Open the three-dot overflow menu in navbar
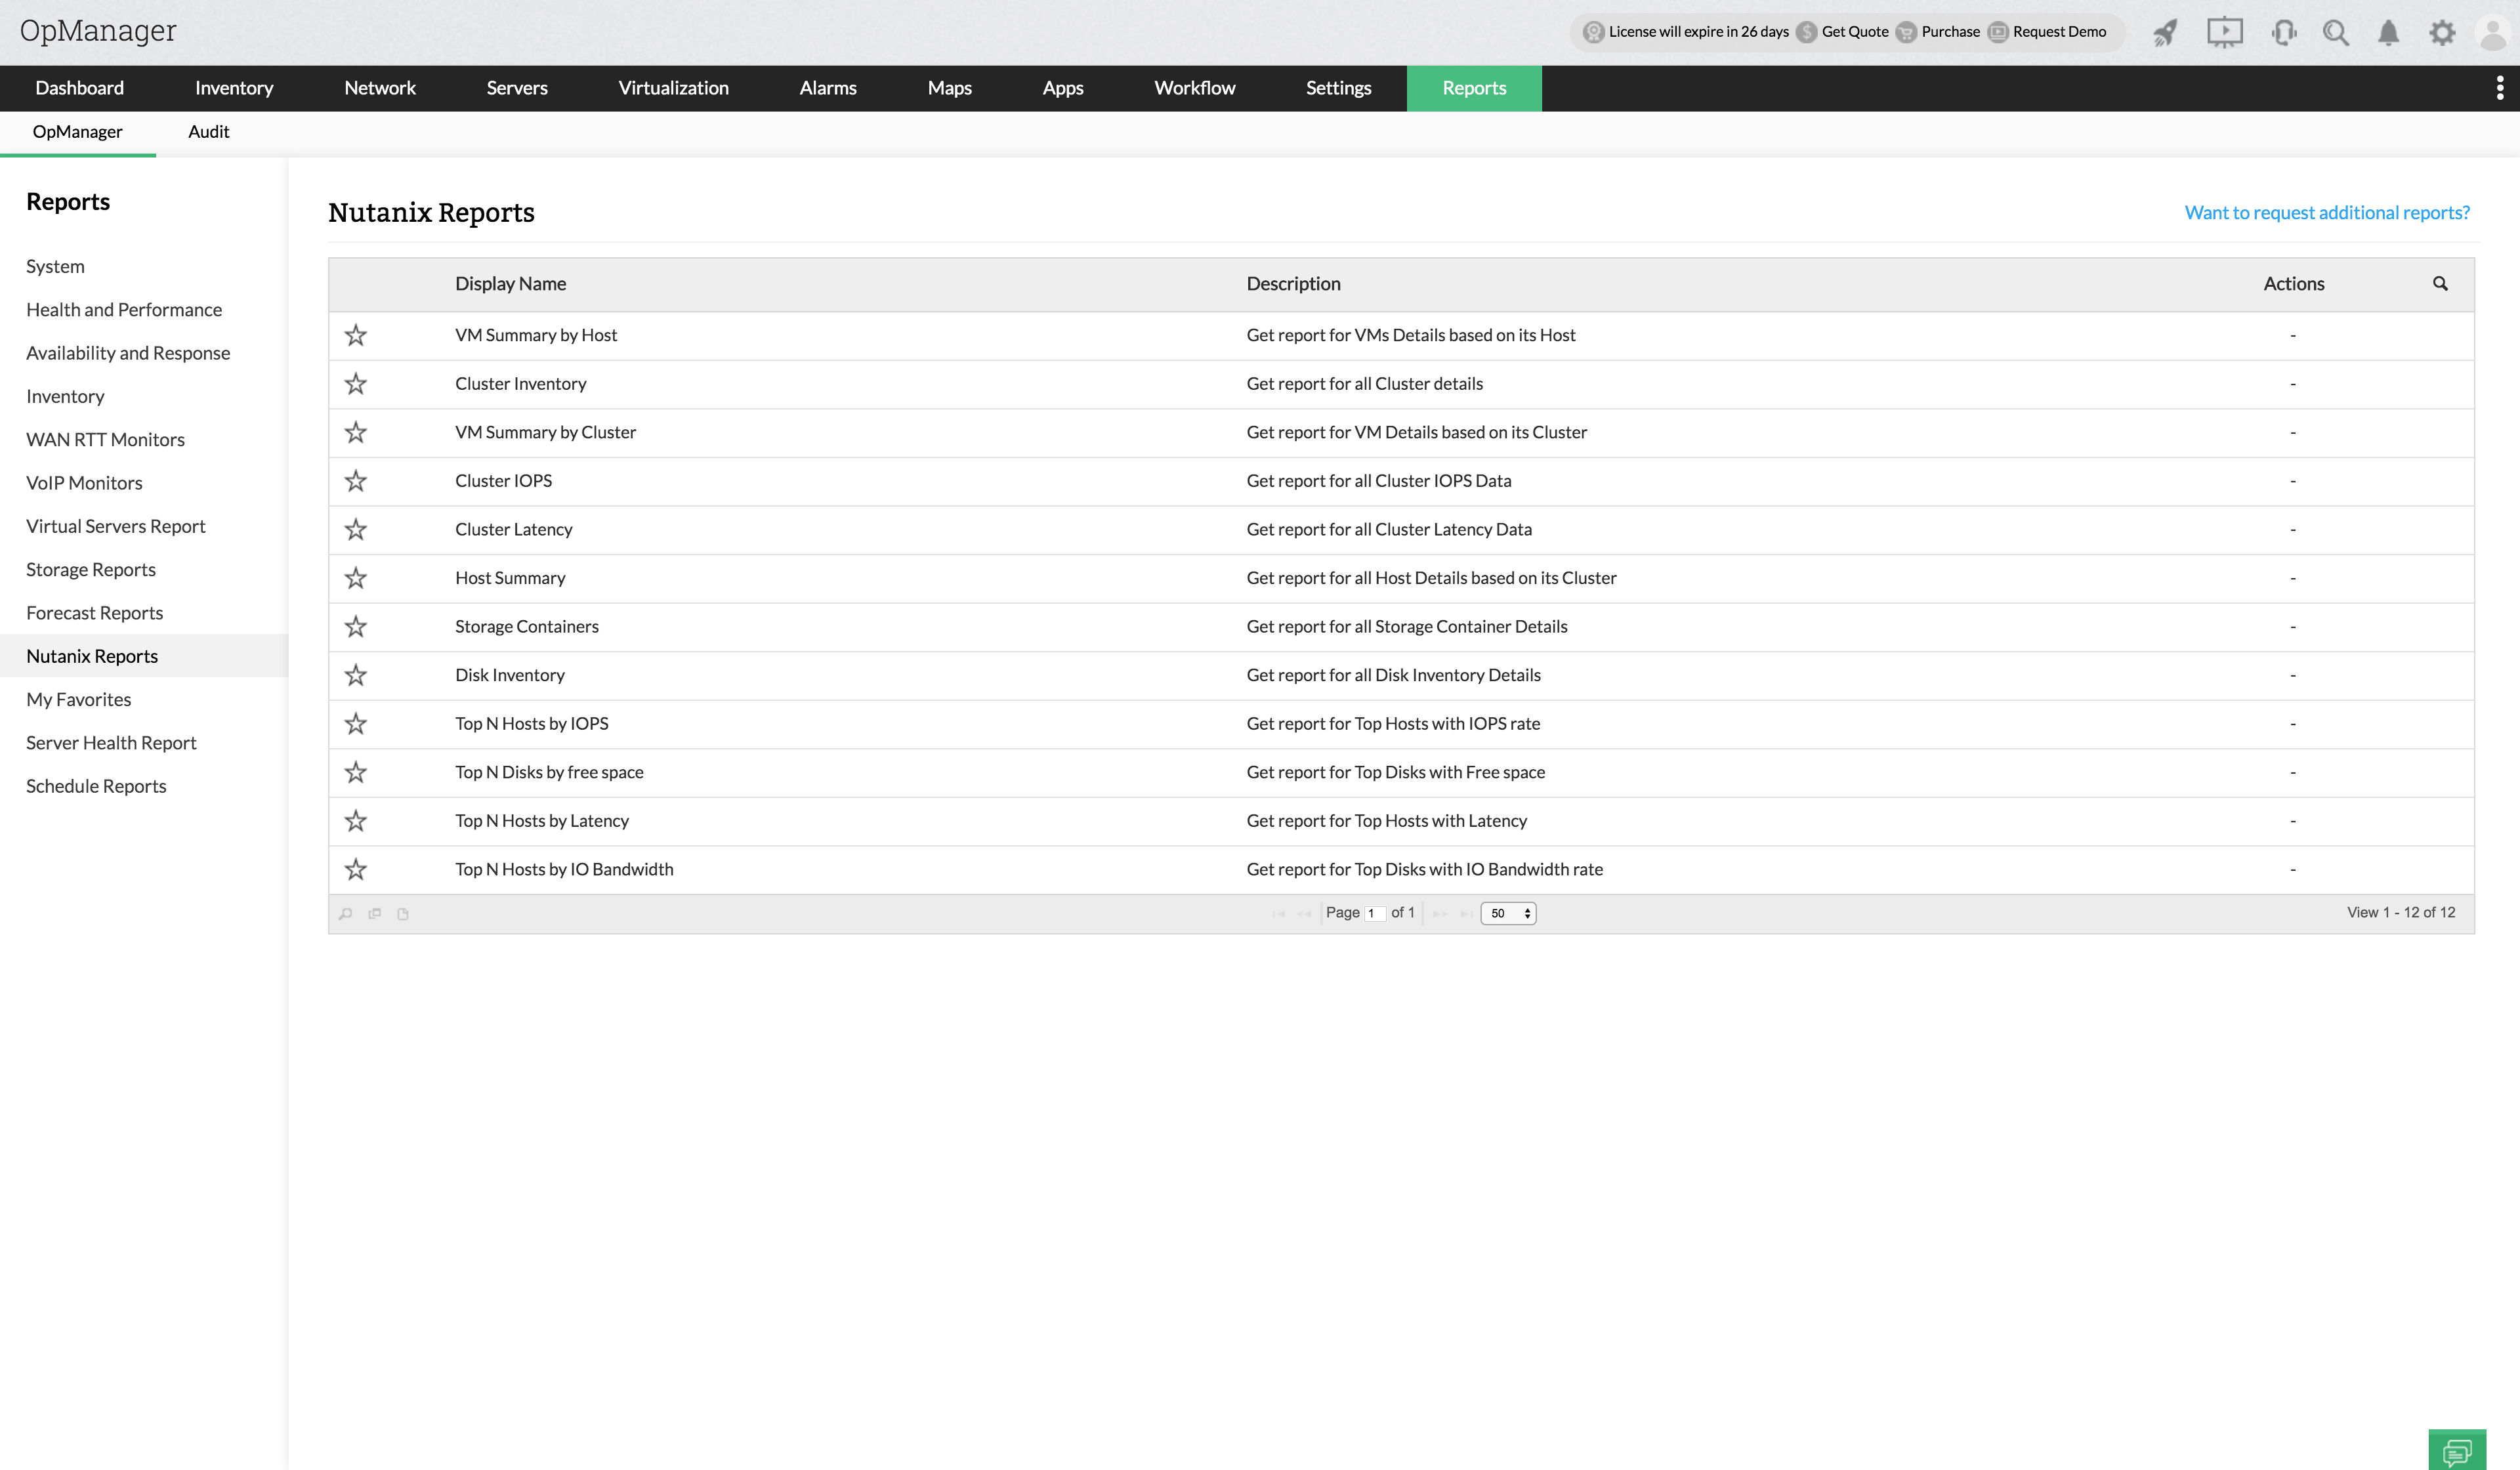The width and height of the screenshot is (2520, 1470). pyautogui.click(x=2499, y=88)
